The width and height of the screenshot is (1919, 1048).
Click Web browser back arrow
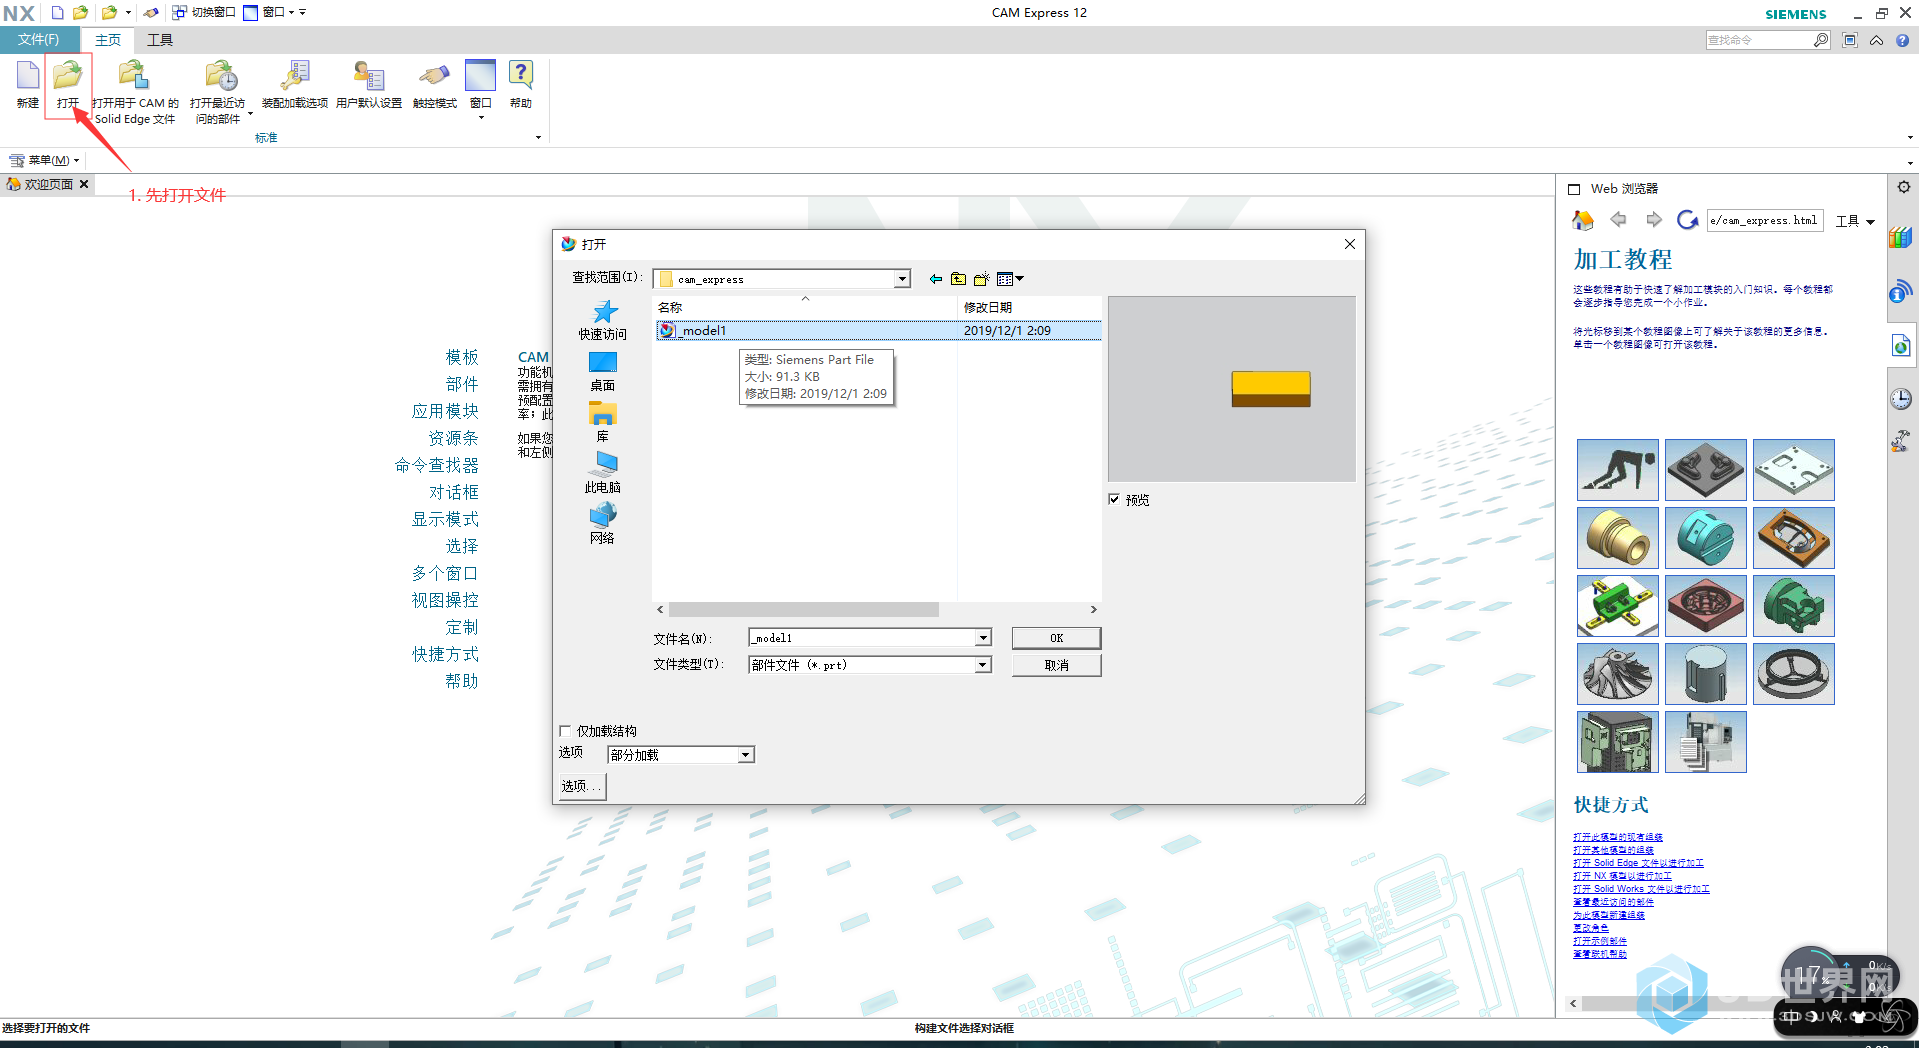pyautogui.click(x=1618, y=220)
